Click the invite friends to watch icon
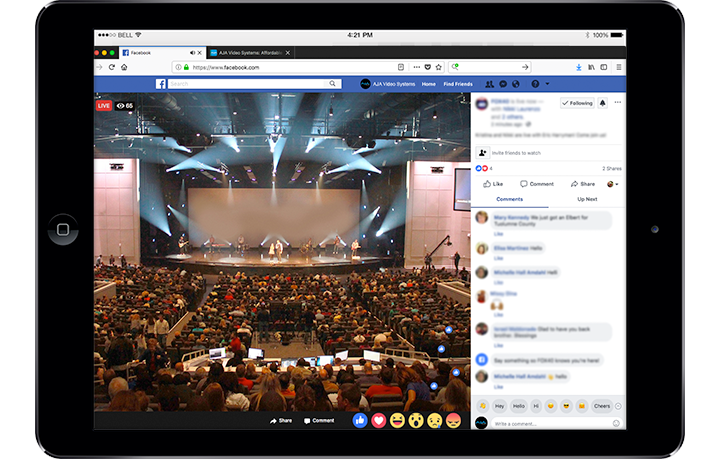The width and height of the screenshot is (720, 459). 482,152
